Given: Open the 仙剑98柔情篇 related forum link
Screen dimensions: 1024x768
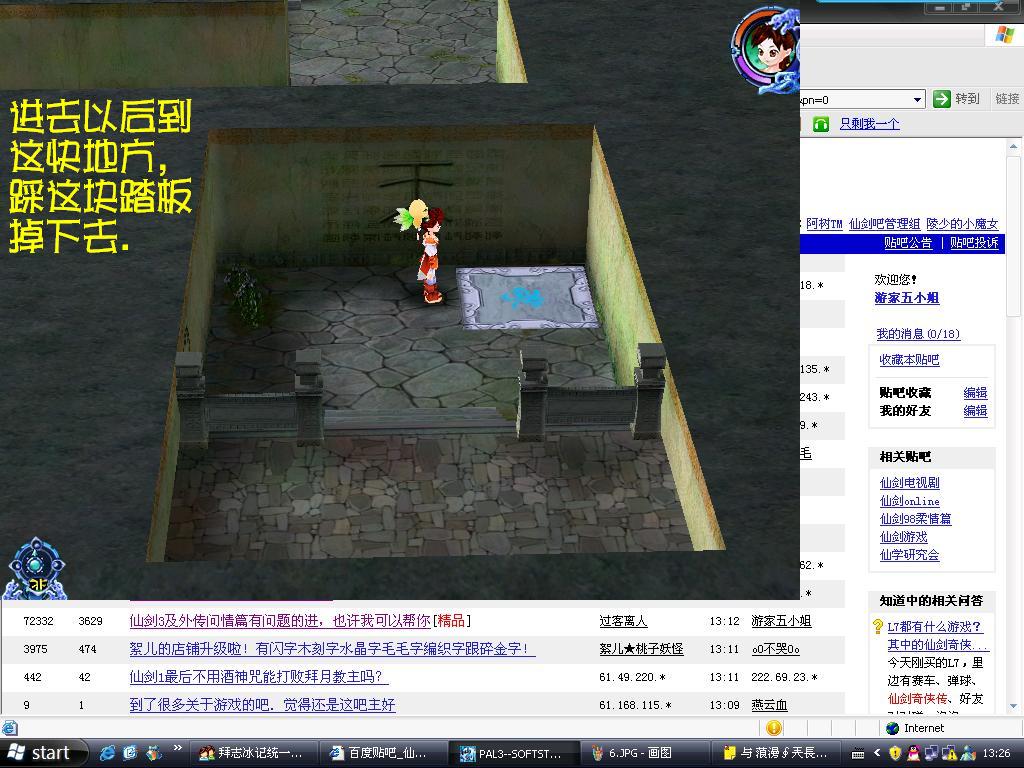Looking at the screenshot, I should [915, 519].
